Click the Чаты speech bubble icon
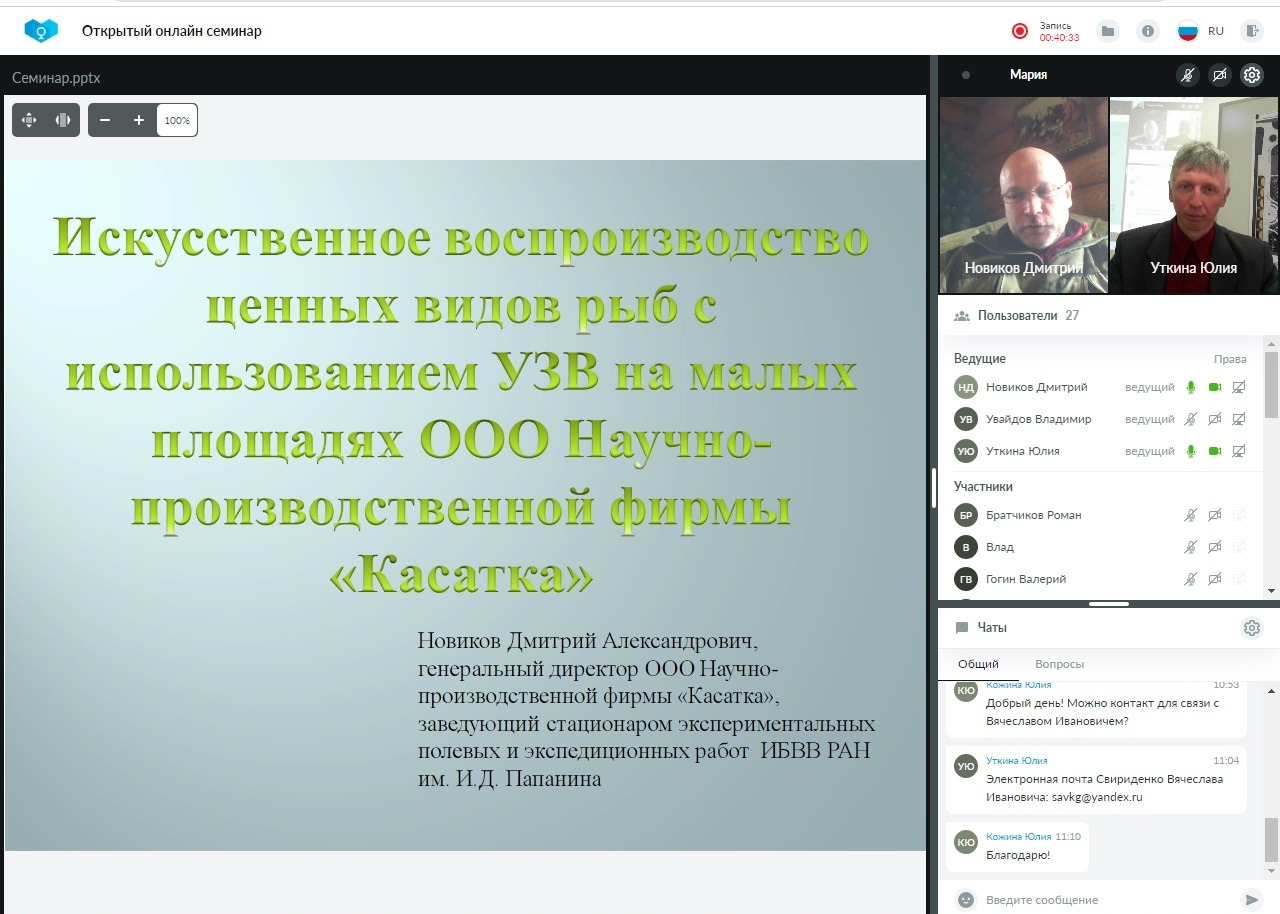The image size is (1280, 914). tap(962, 628)
